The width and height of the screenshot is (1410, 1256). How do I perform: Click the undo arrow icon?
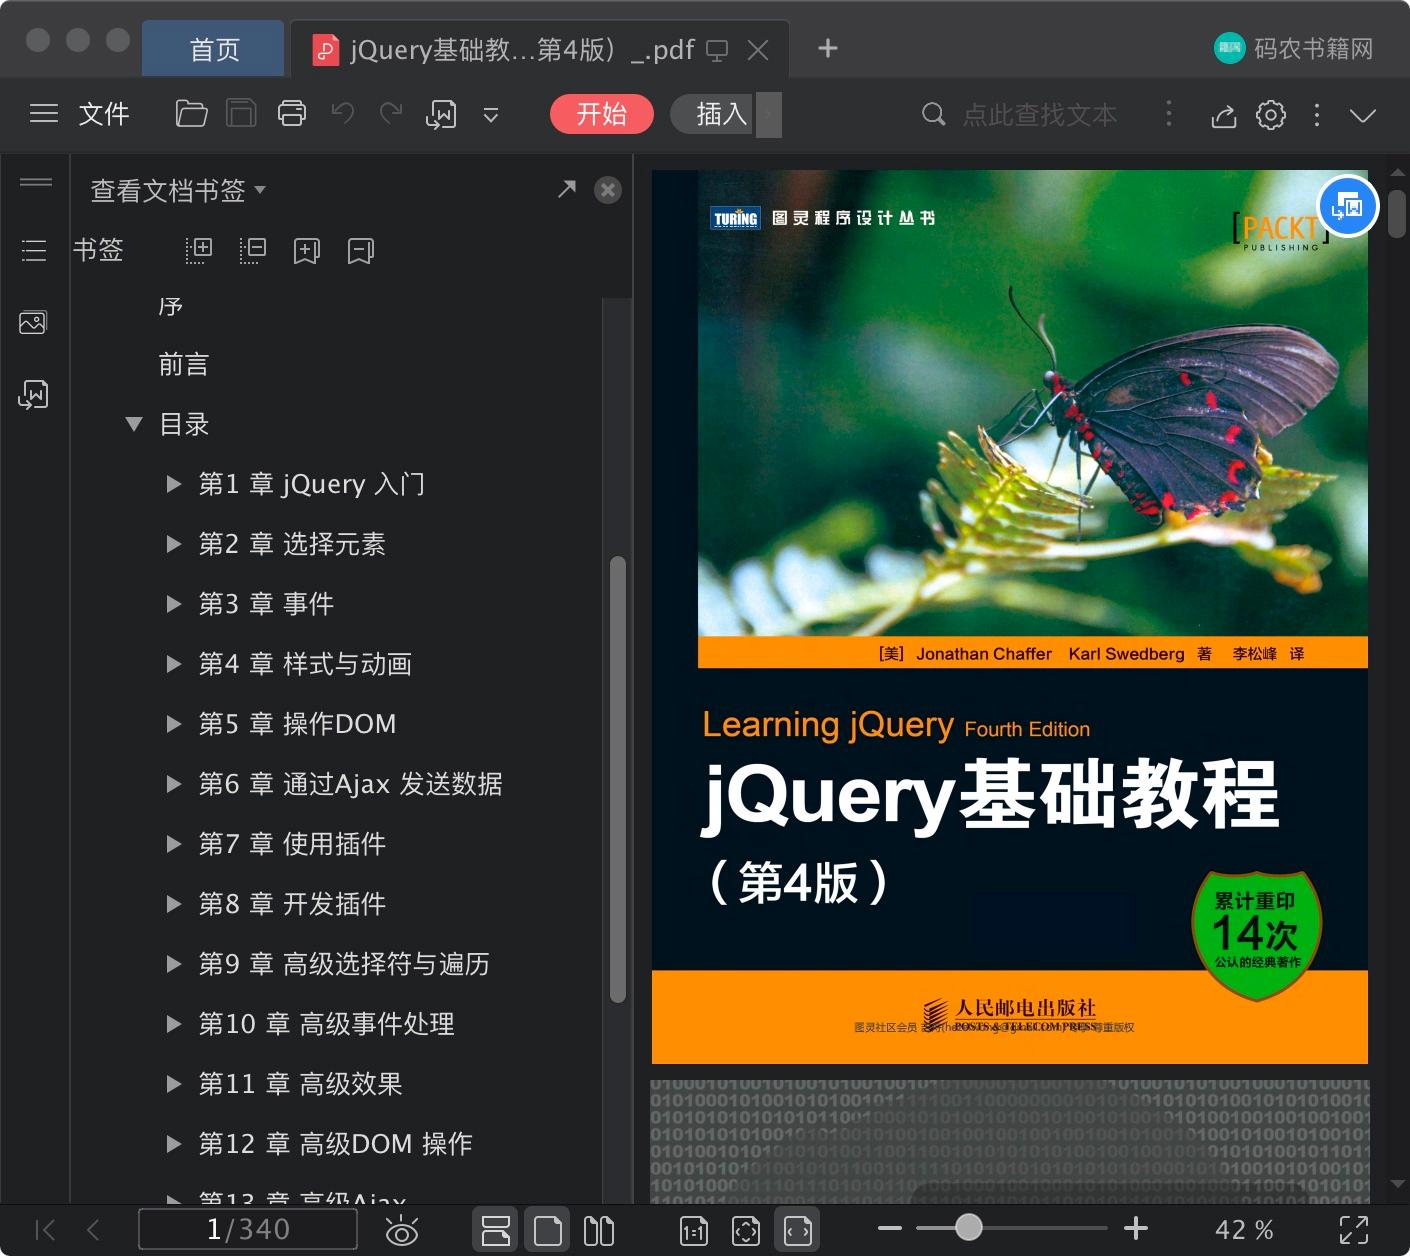(343, 114)
